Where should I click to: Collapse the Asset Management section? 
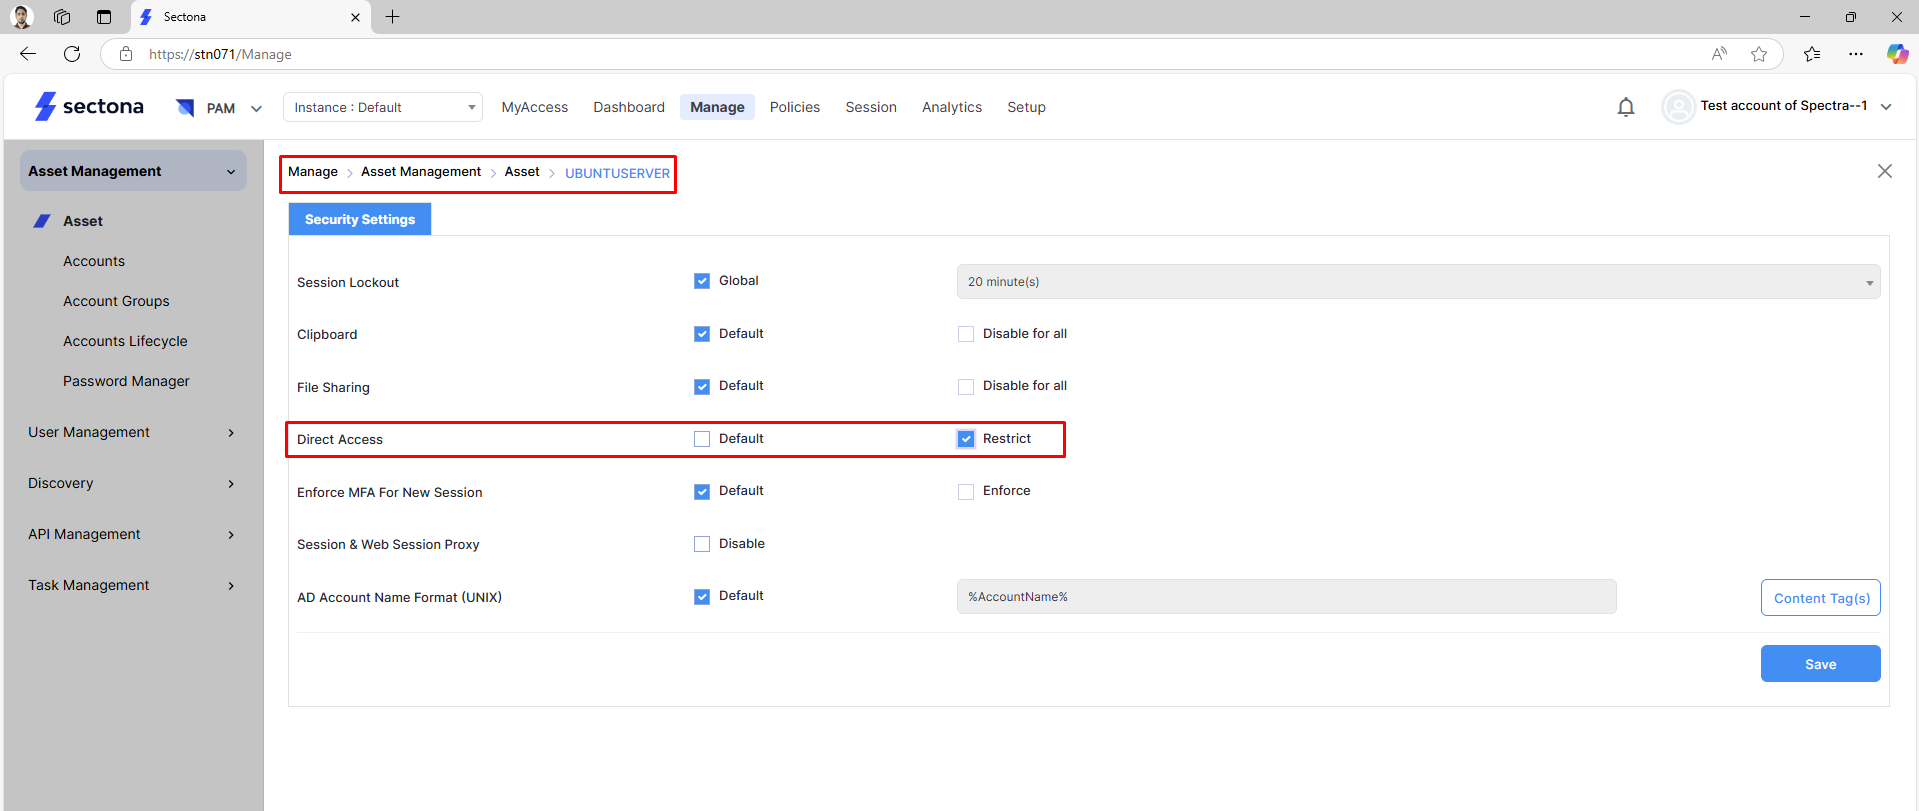tap(133, 171)
